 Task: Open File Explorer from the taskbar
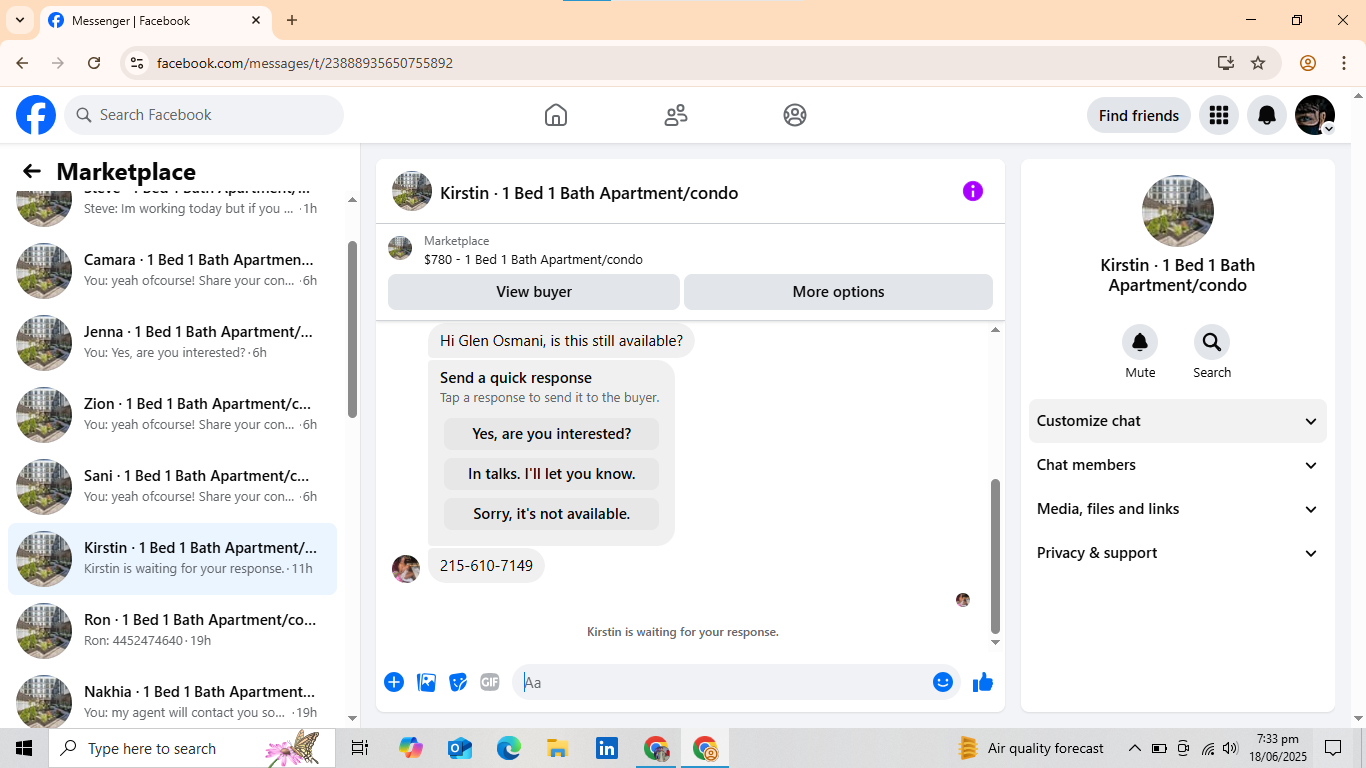(558, 748)
